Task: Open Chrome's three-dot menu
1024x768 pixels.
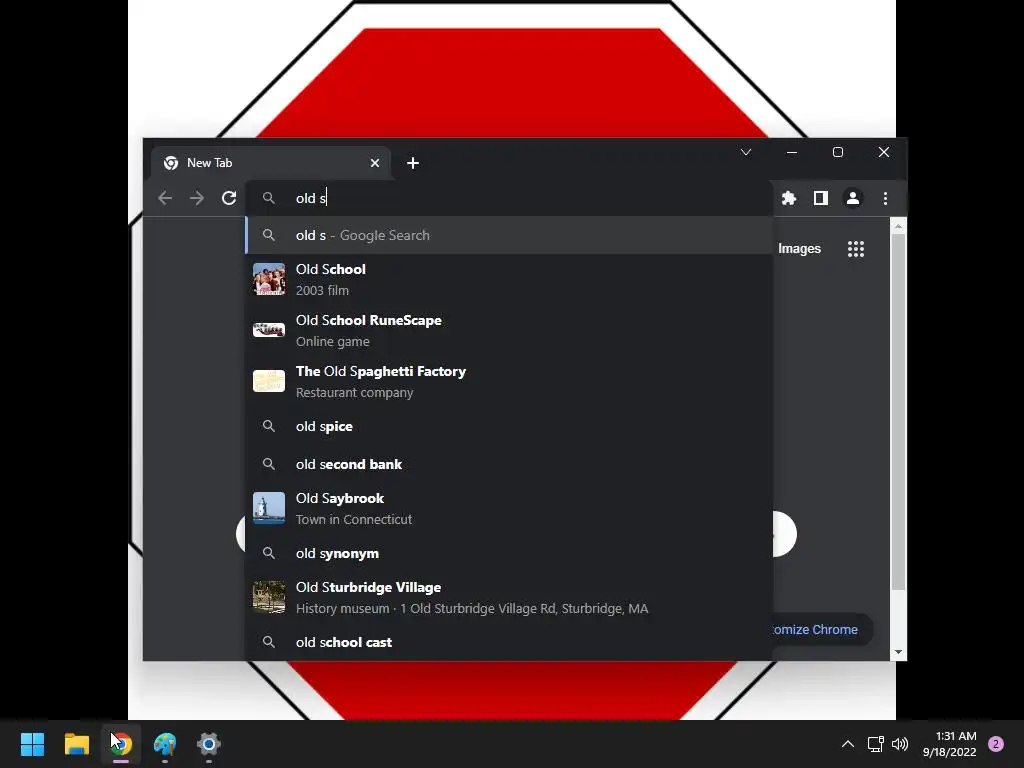Action: point(886,198)
